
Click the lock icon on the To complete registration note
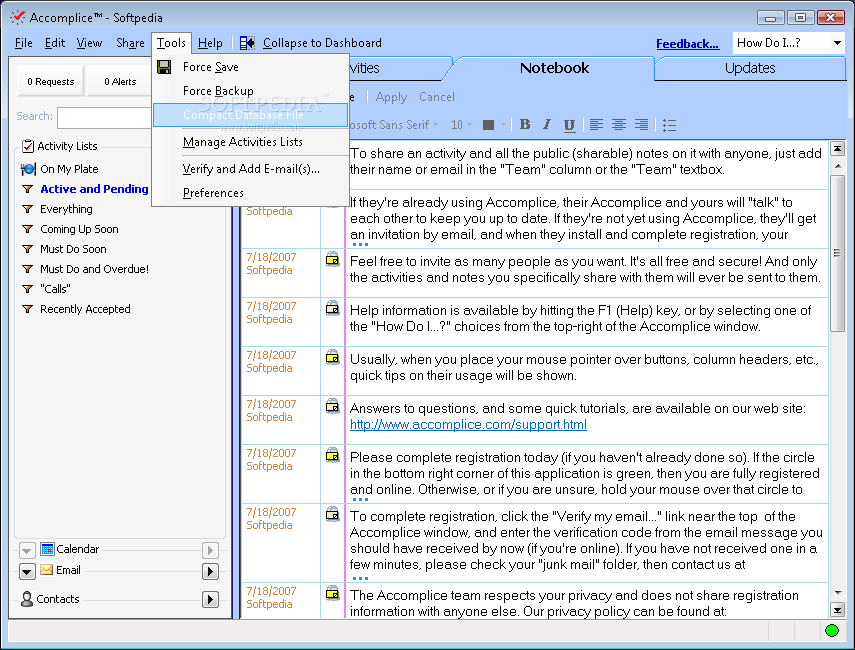332,514
